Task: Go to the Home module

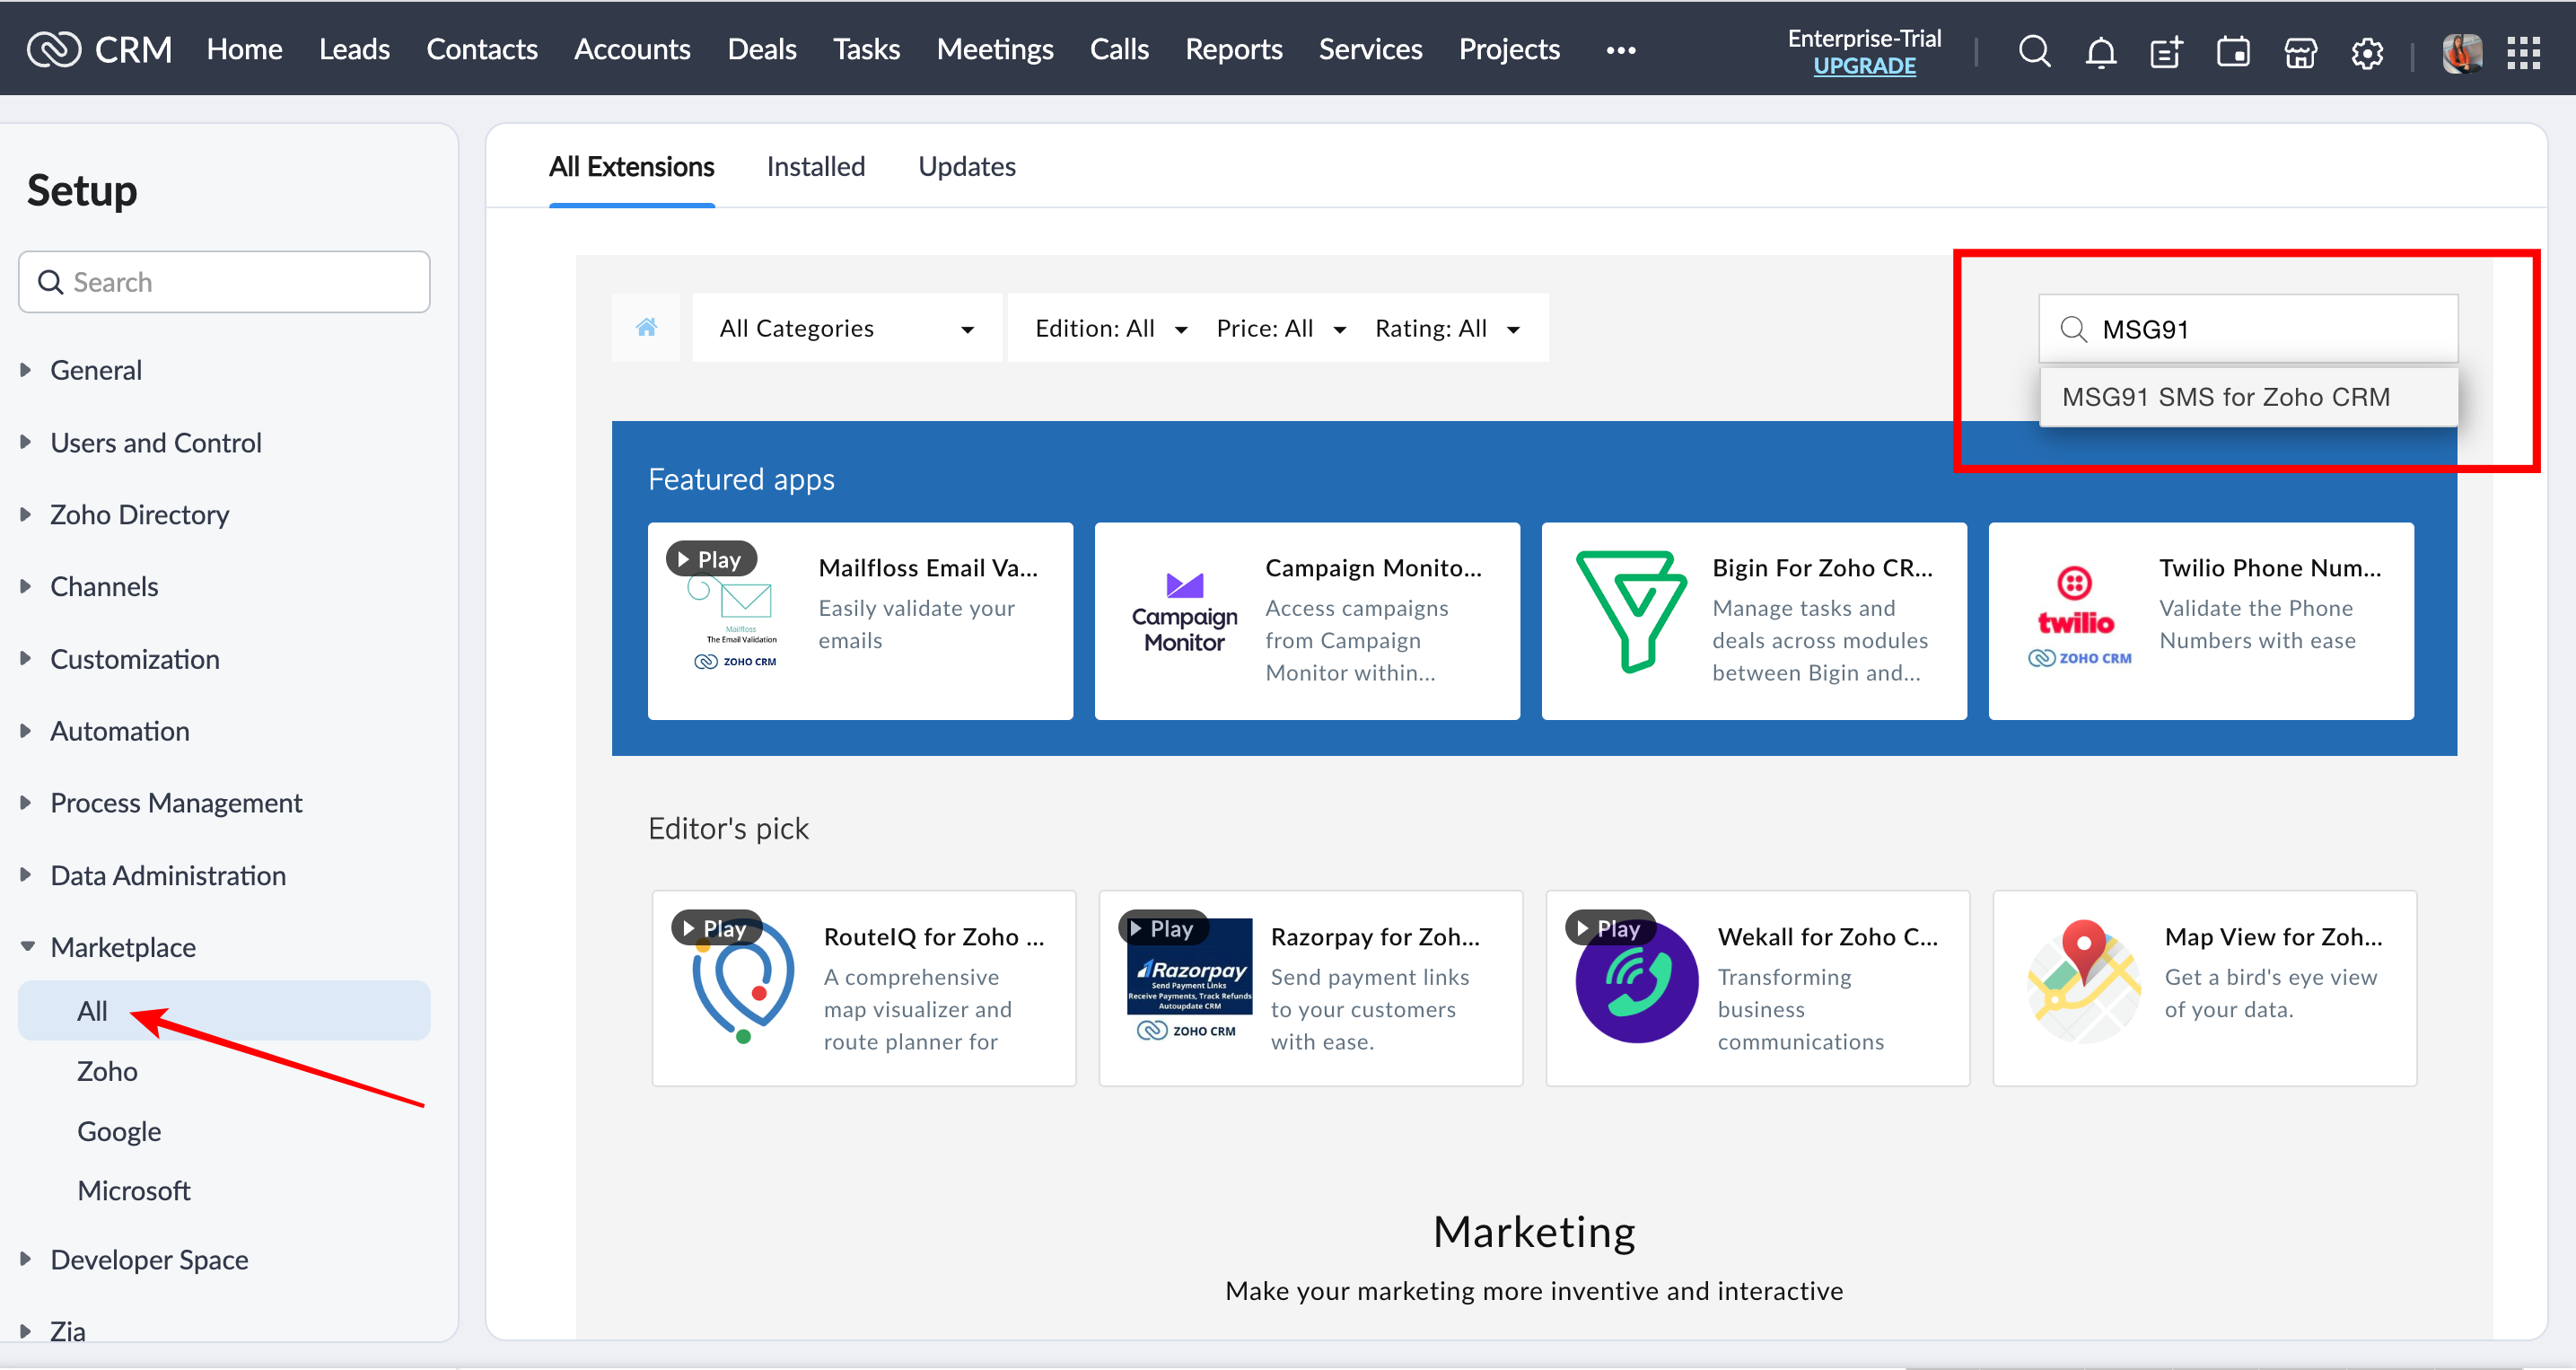Action: click(x=244, y=49)
